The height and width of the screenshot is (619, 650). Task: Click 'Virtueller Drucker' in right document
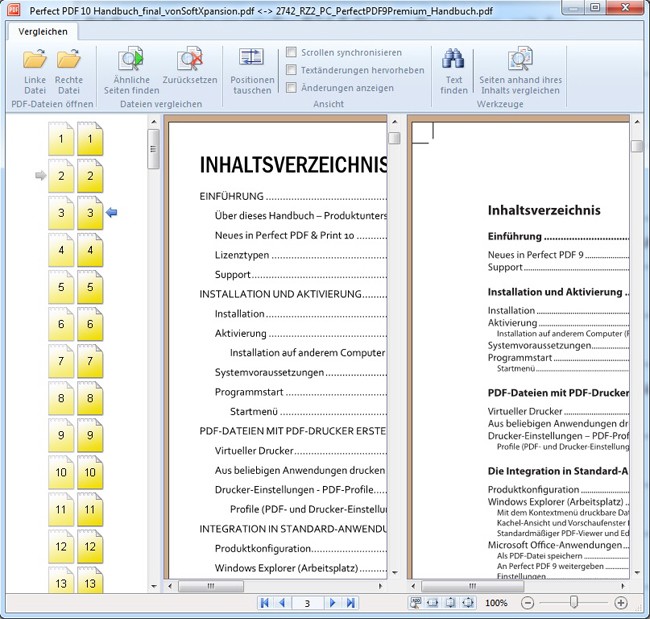(x=525, y=411)
